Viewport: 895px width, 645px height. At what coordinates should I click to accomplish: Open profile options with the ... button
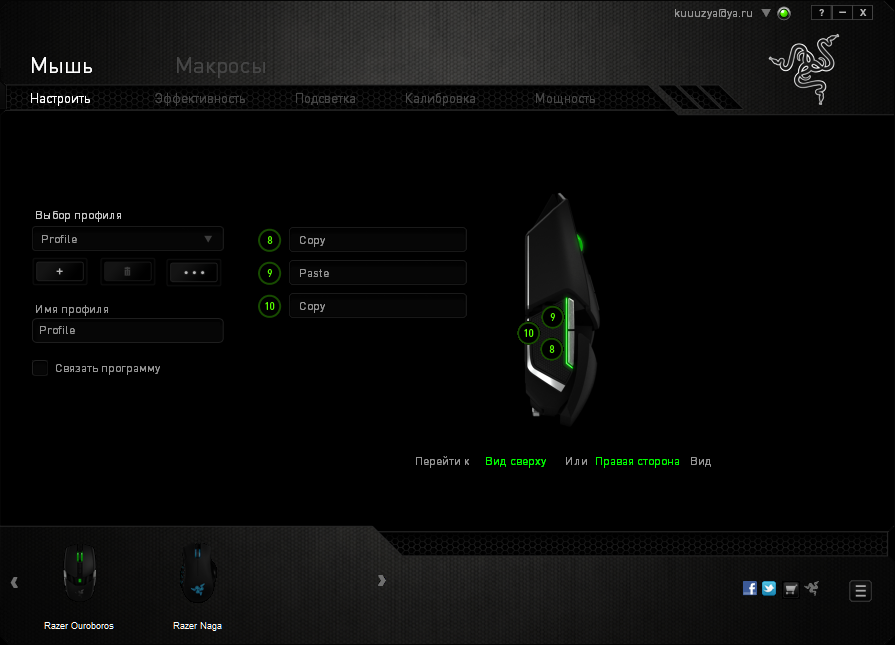(x=194, y=271)
